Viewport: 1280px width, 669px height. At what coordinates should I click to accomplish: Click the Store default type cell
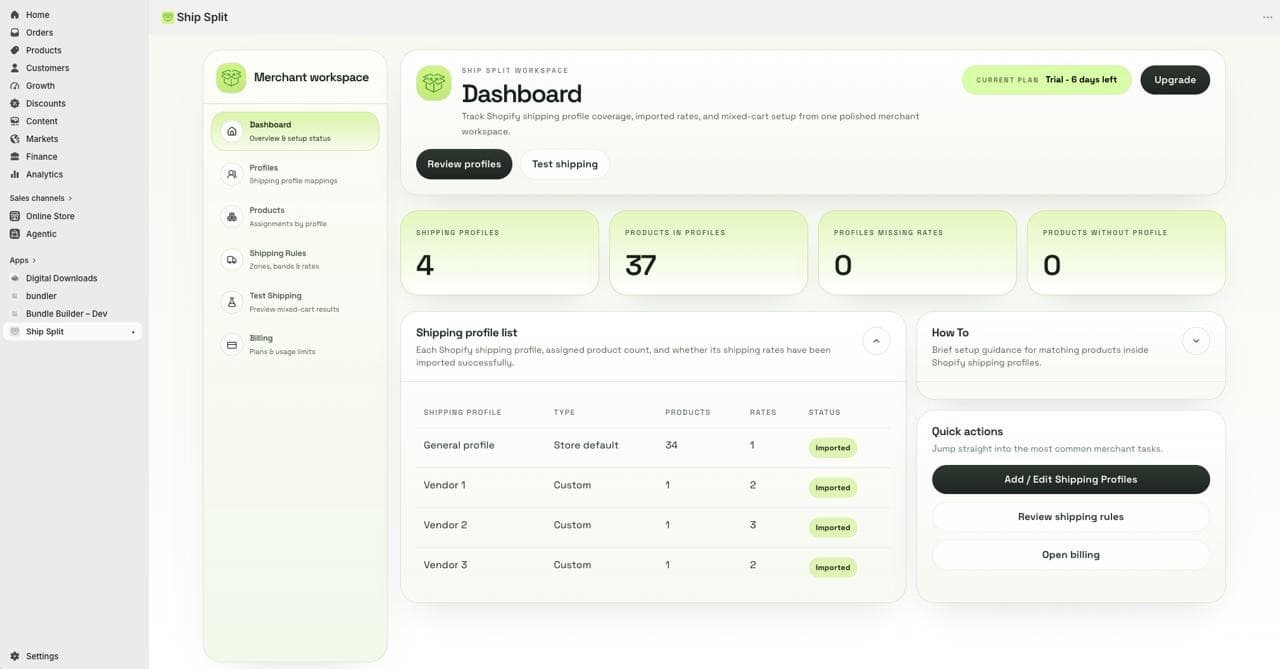(x=586, y=445)
